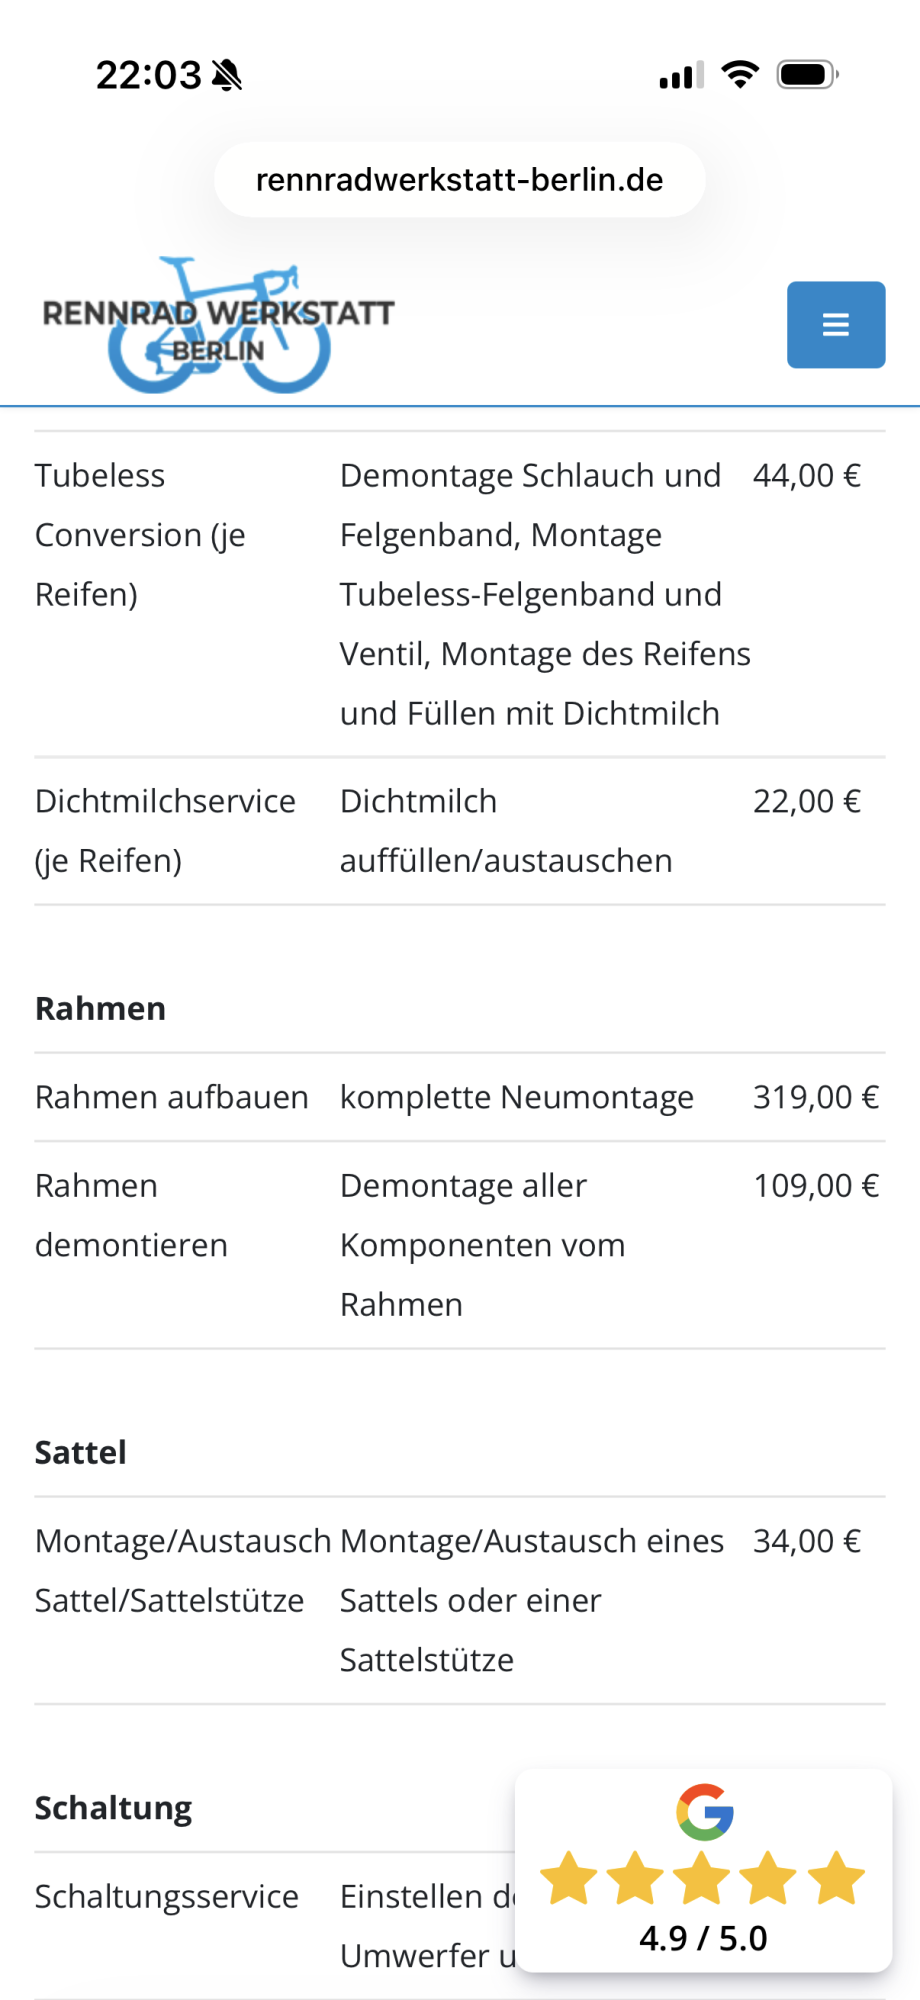The height and width of the screenshot is (2000, 920).
Task: Tap the rennradwerkstatt-berlin.de address bar
Action: [x=459, y=180]
